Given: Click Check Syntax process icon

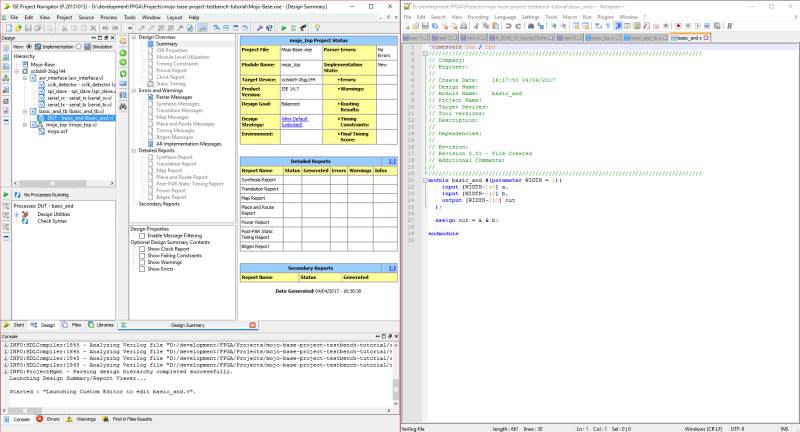Looking at the screenshot, I should [24, 221].
